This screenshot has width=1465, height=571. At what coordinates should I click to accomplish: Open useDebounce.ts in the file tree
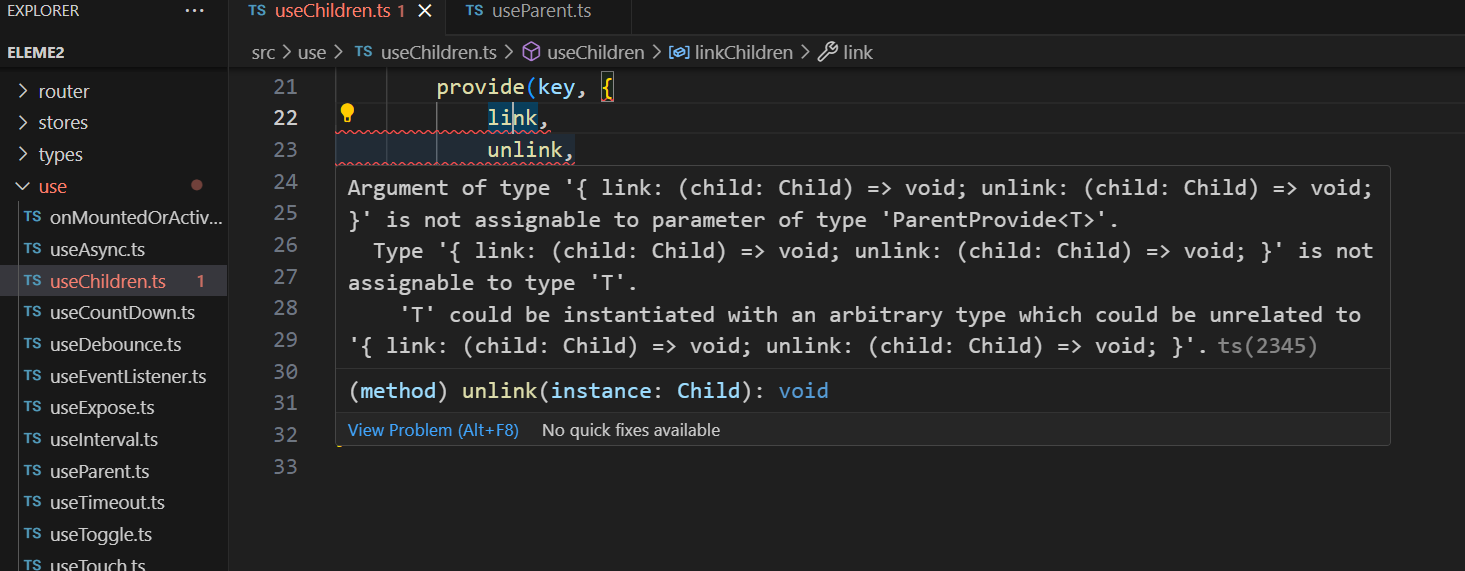click(115, 345)
